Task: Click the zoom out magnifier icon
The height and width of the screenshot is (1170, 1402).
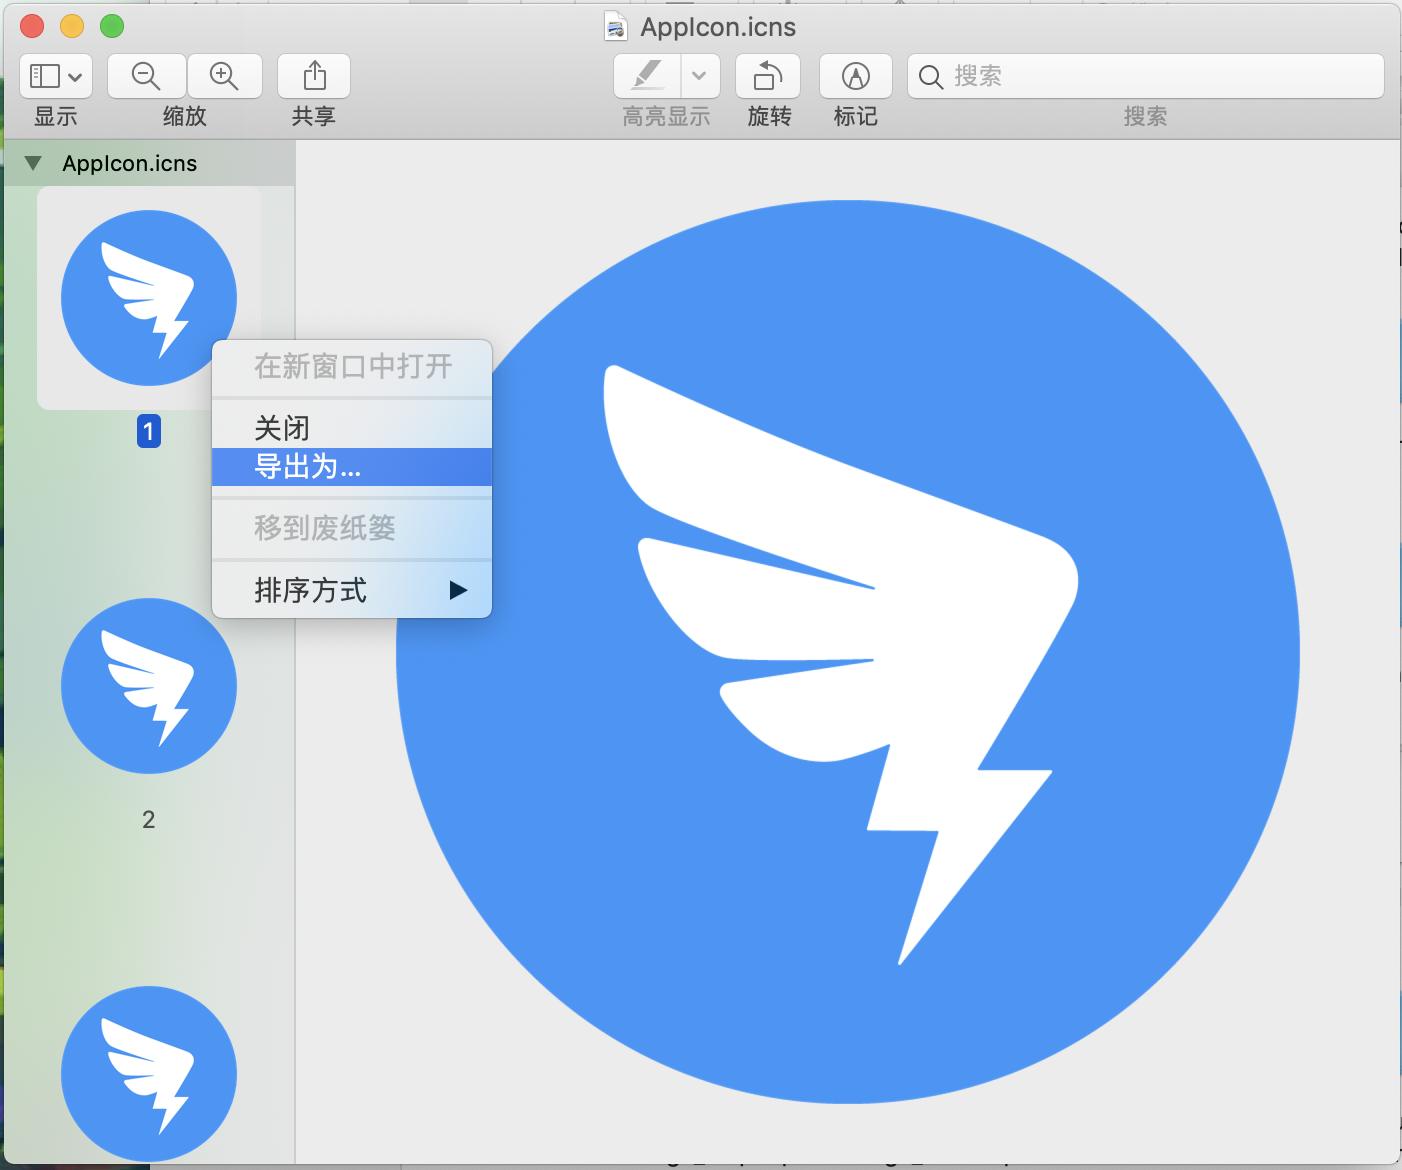Action: [146, 76]
